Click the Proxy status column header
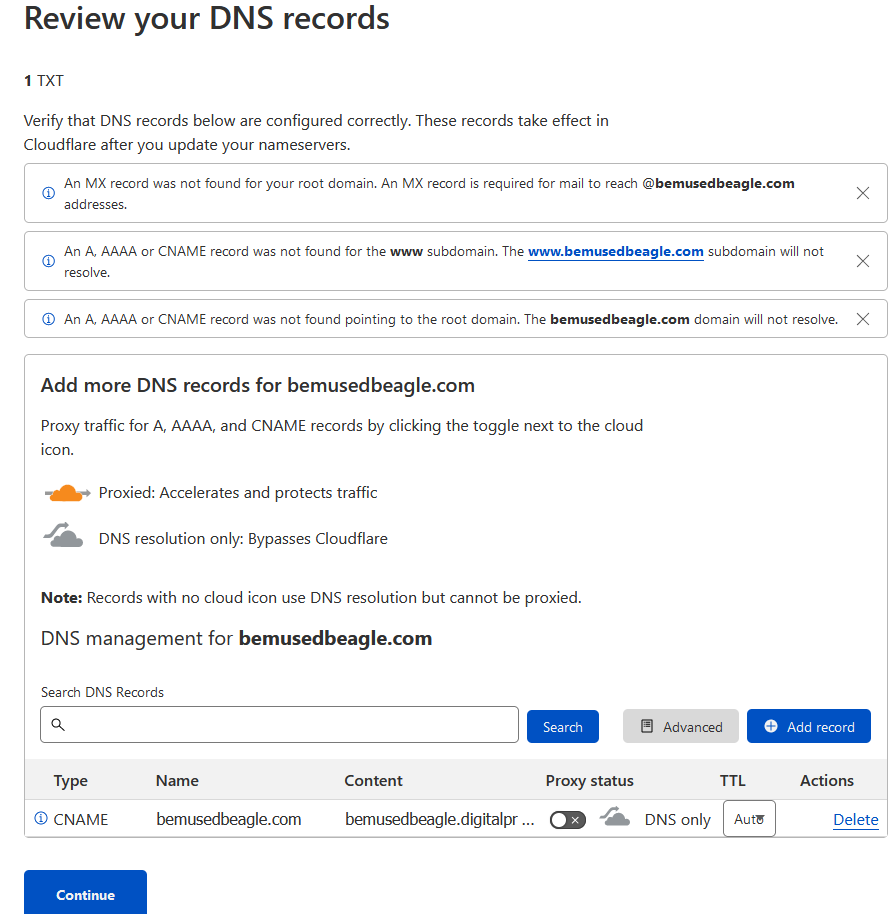The height and width of the screenshot is (914, 896). coord(589,781)
